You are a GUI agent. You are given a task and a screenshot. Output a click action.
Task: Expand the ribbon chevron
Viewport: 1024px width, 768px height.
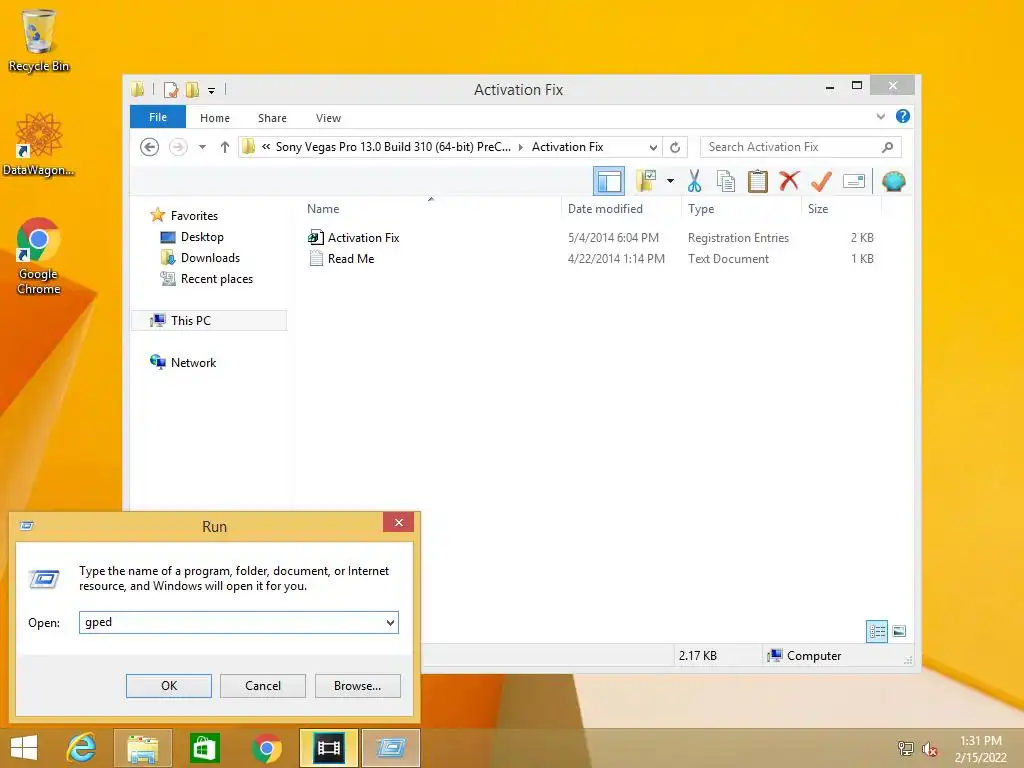[x=880, y=116]
